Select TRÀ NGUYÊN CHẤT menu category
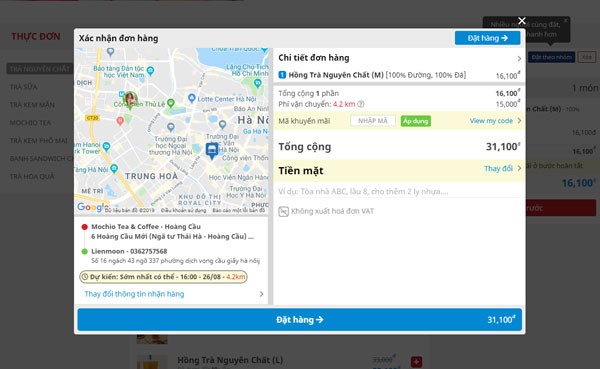Image resolution: width=600 pixels, height=369 pixels. [40, 69]
